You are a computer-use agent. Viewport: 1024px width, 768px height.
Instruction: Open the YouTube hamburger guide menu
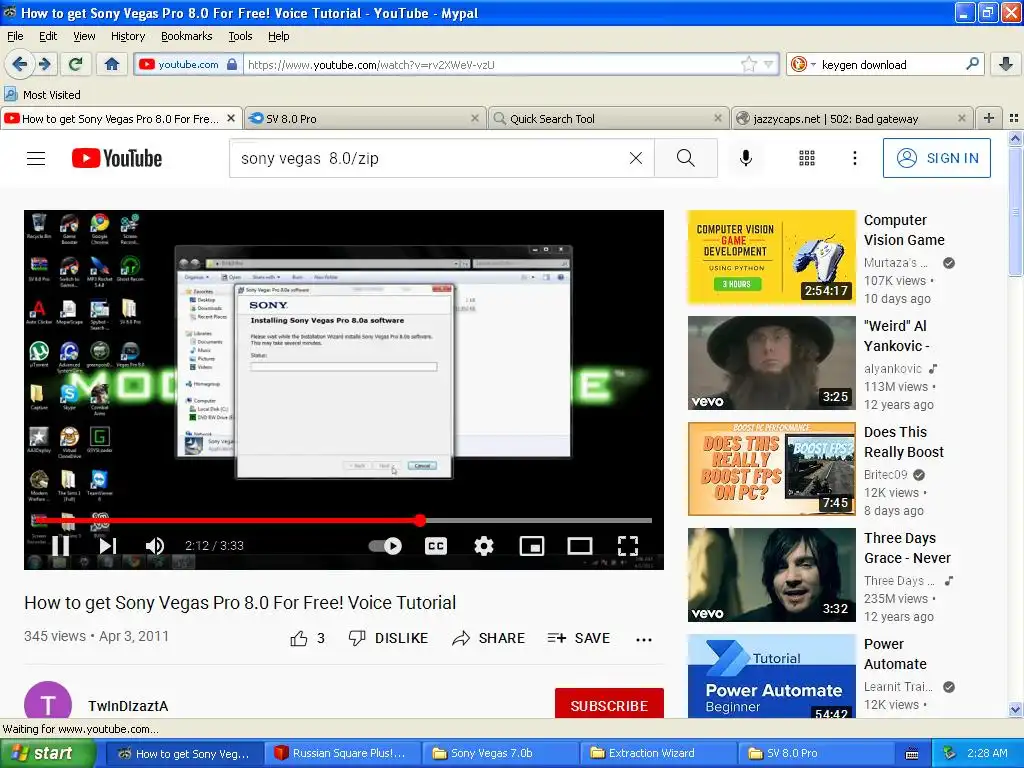[x=36, y=158]
